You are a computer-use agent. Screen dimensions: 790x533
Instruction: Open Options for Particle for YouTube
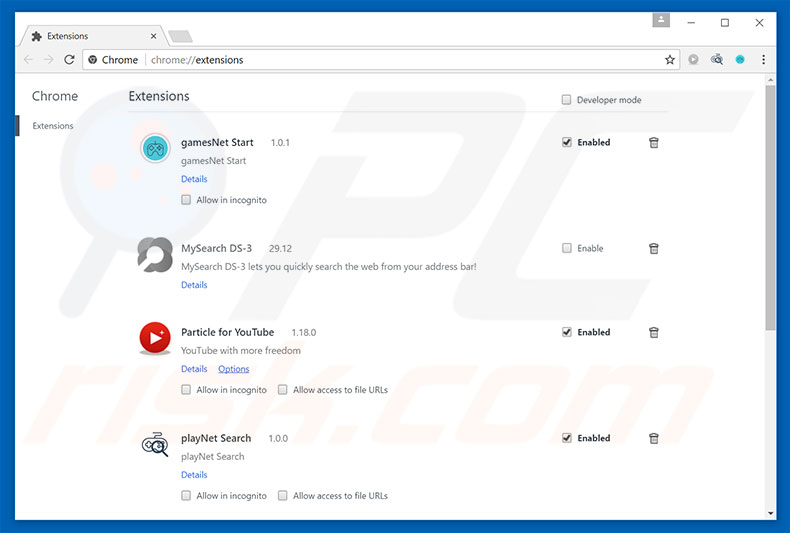click(x=233, y=369)
